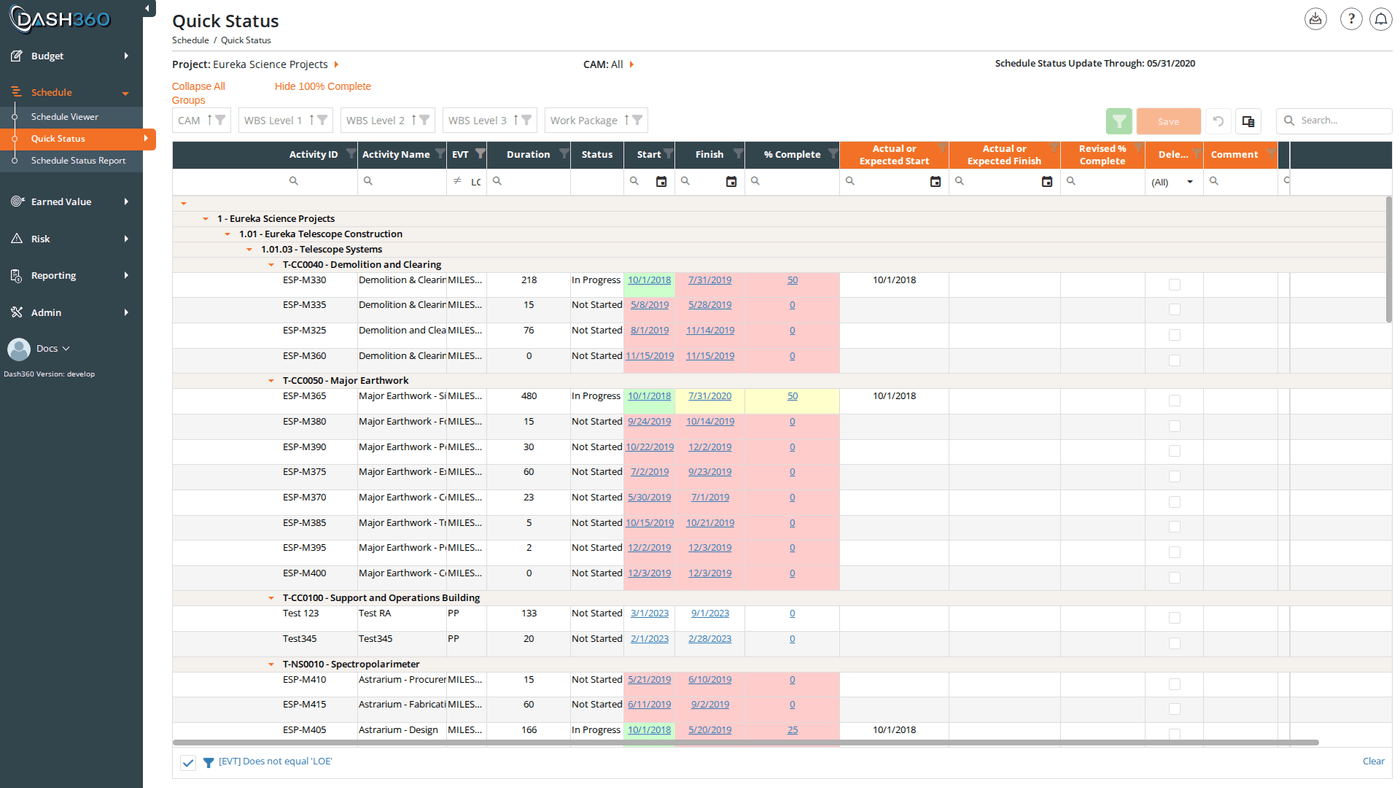Uncheck the EVT filter checkbox at bottom
Image resolution: width=1400 pixels, height=788 pixels.
pos(188,762)
